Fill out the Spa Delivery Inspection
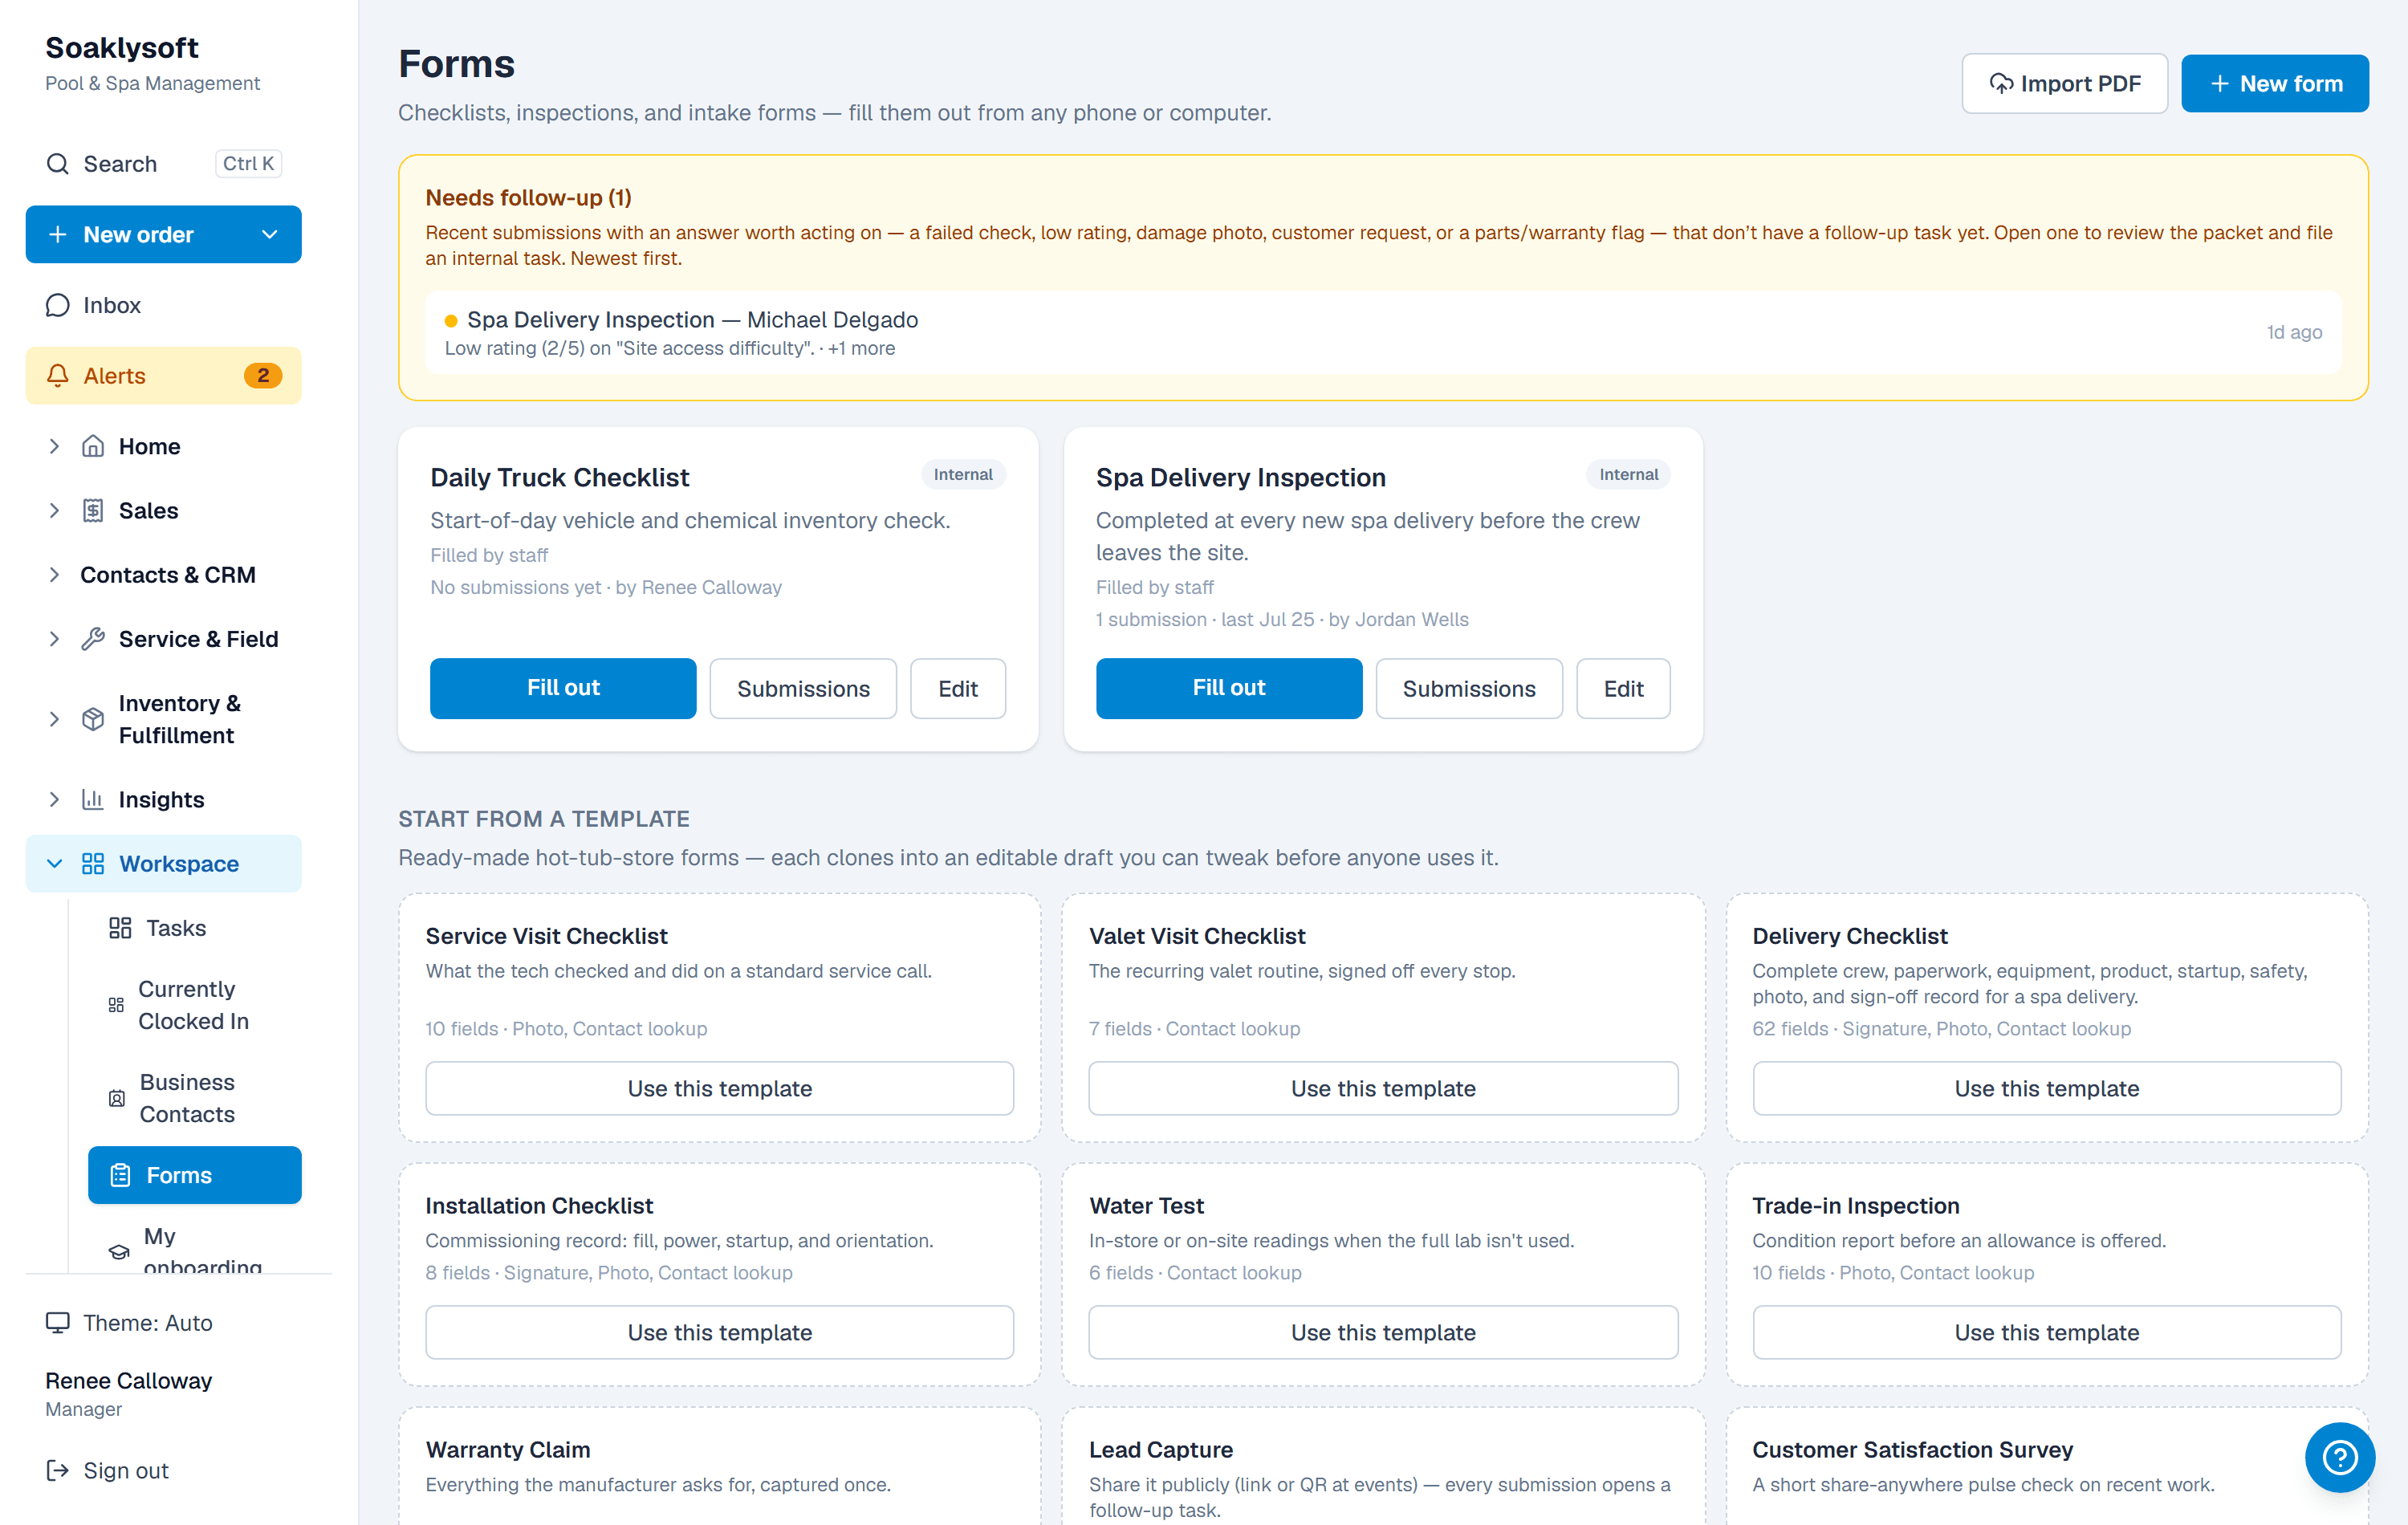This screenshot has height=1525, width=2408. pyautogui.click(x=1228, y=688)
